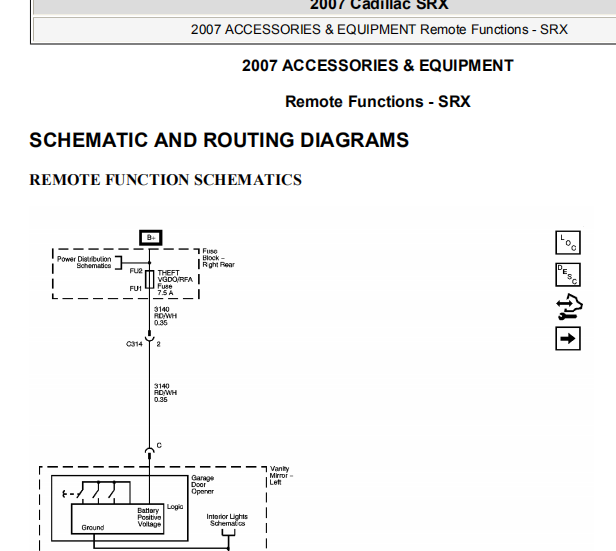Click the Garage Door Opener label
The width and height of the screenshot is (616, 551).
(x=203, y=485)
